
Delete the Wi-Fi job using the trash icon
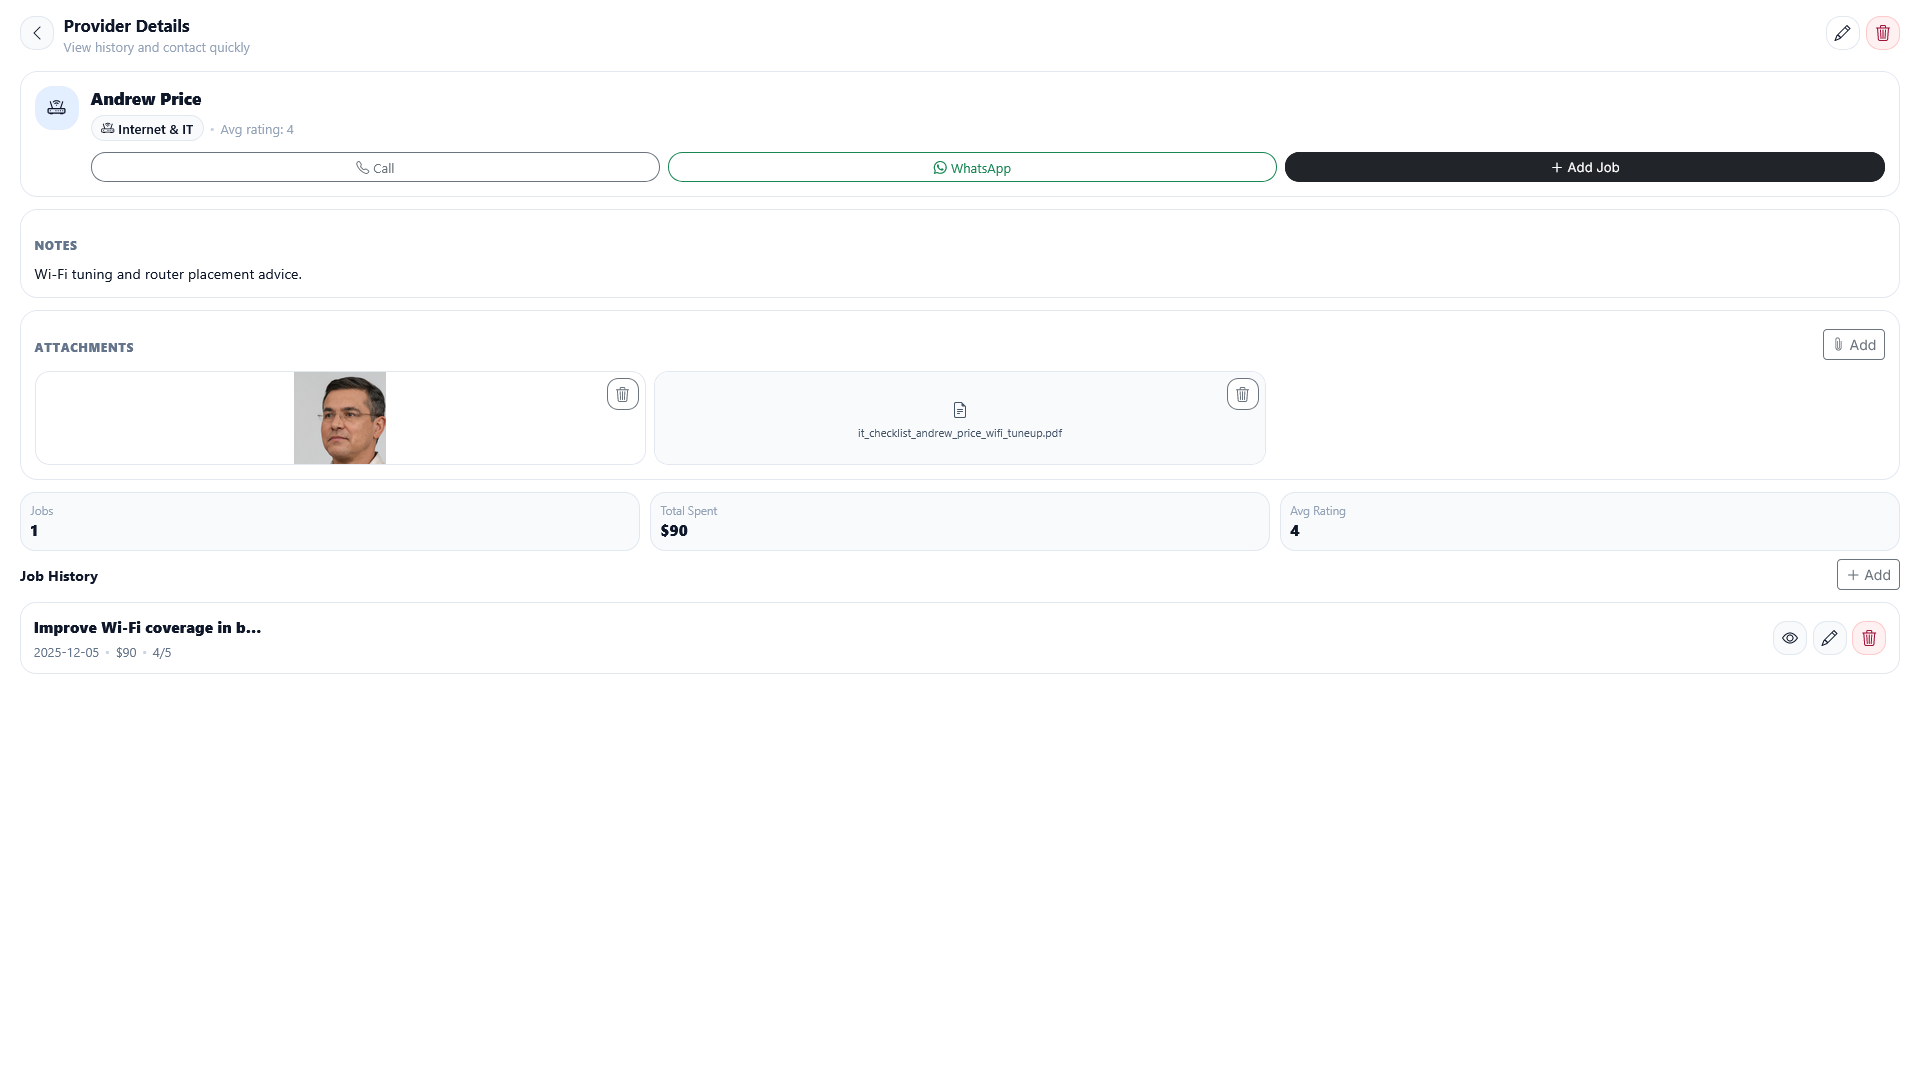(x=1869, y=637)
